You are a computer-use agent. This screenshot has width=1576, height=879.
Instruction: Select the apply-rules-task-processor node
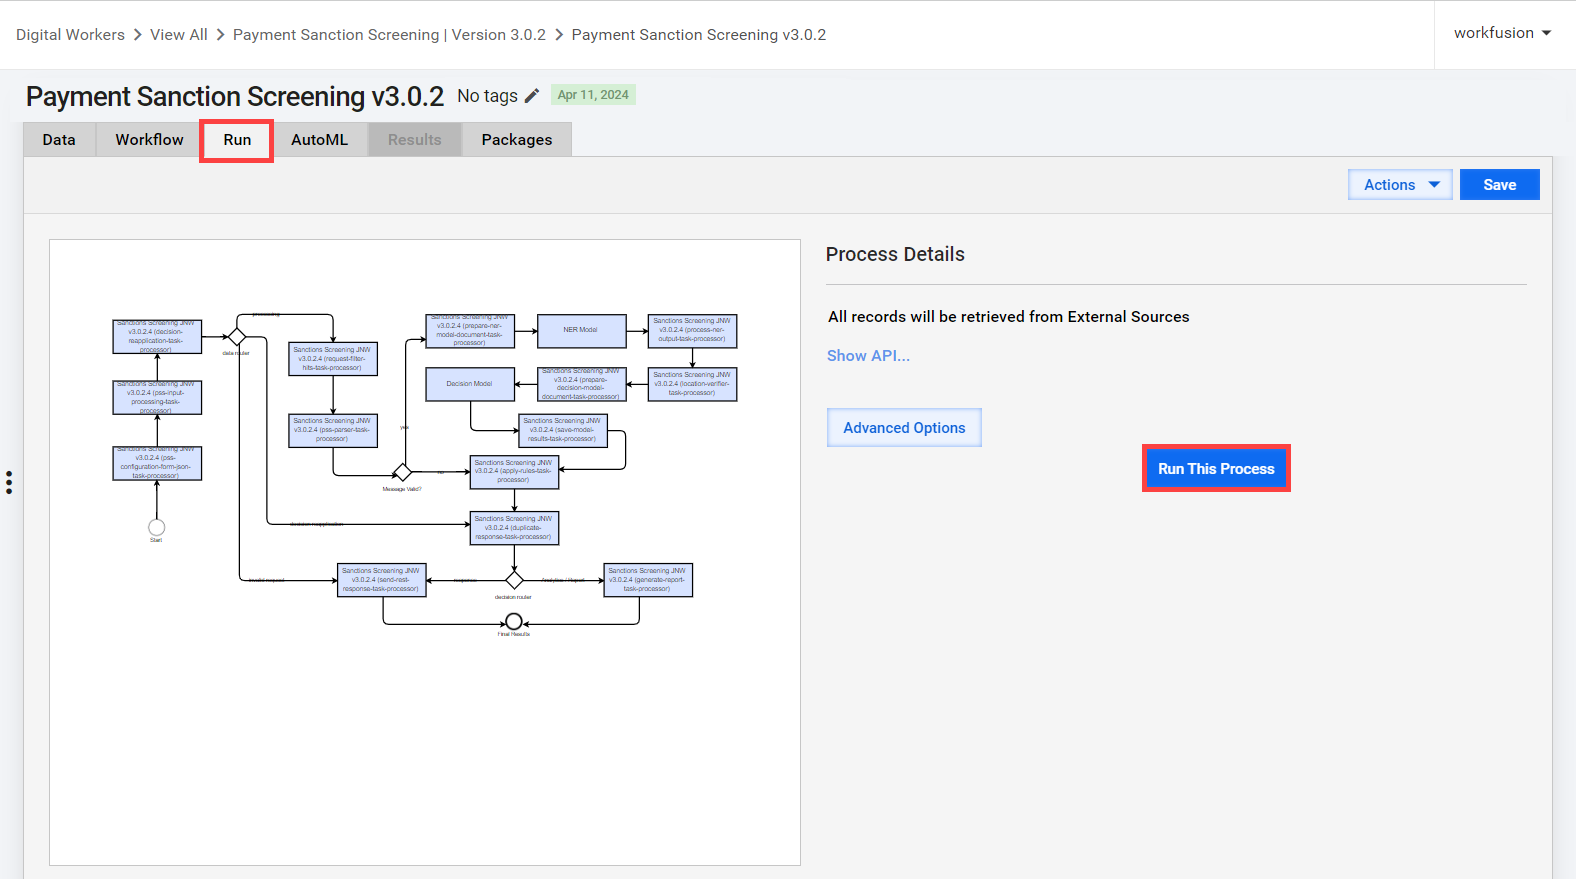(x=514, y=472)
